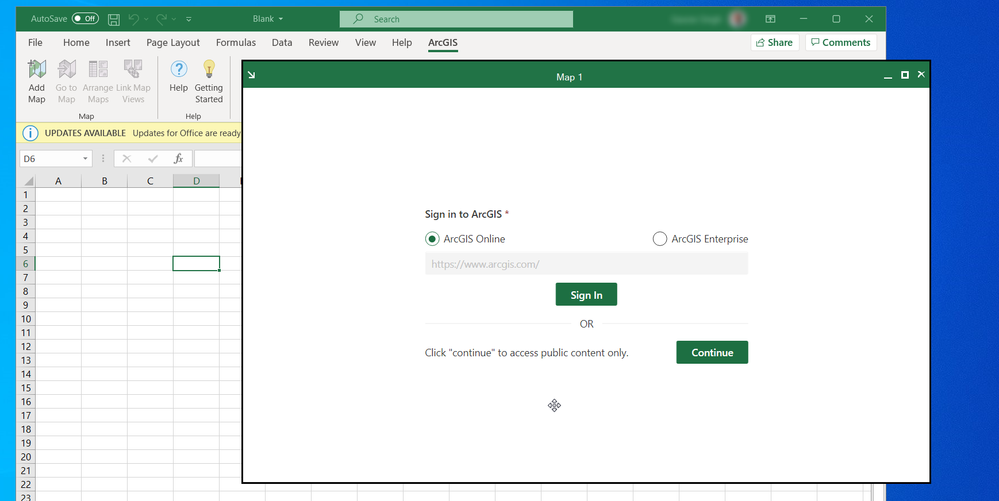
Task: Click the Updates Available info icon
Action: (30, 133)
